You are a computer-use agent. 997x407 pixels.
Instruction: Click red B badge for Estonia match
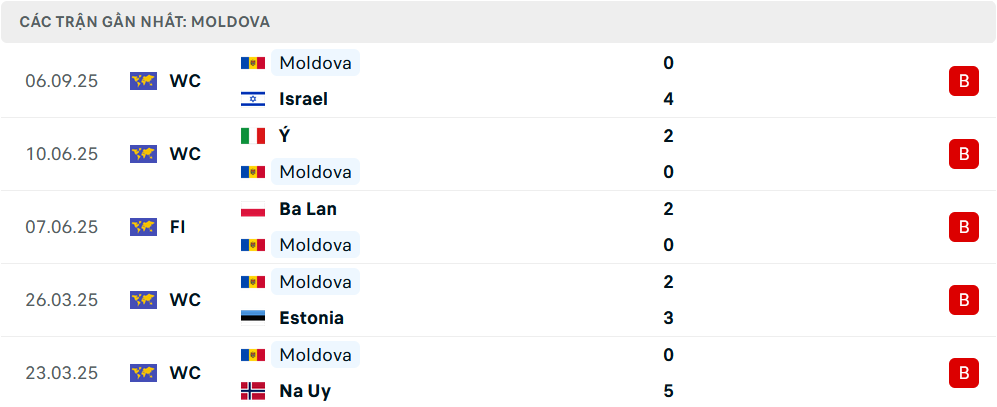[963, 300]
